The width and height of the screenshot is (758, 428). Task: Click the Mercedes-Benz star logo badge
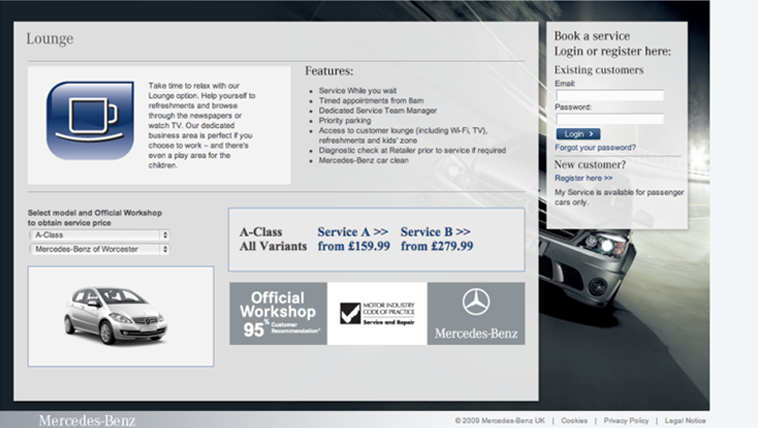476,313
